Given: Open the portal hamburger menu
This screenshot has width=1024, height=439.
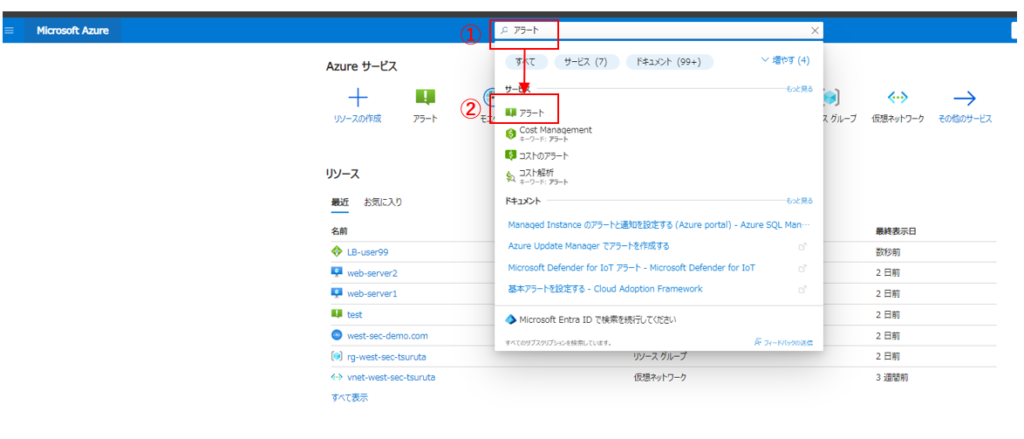Looking at the screenshot, I should (9, 31).
